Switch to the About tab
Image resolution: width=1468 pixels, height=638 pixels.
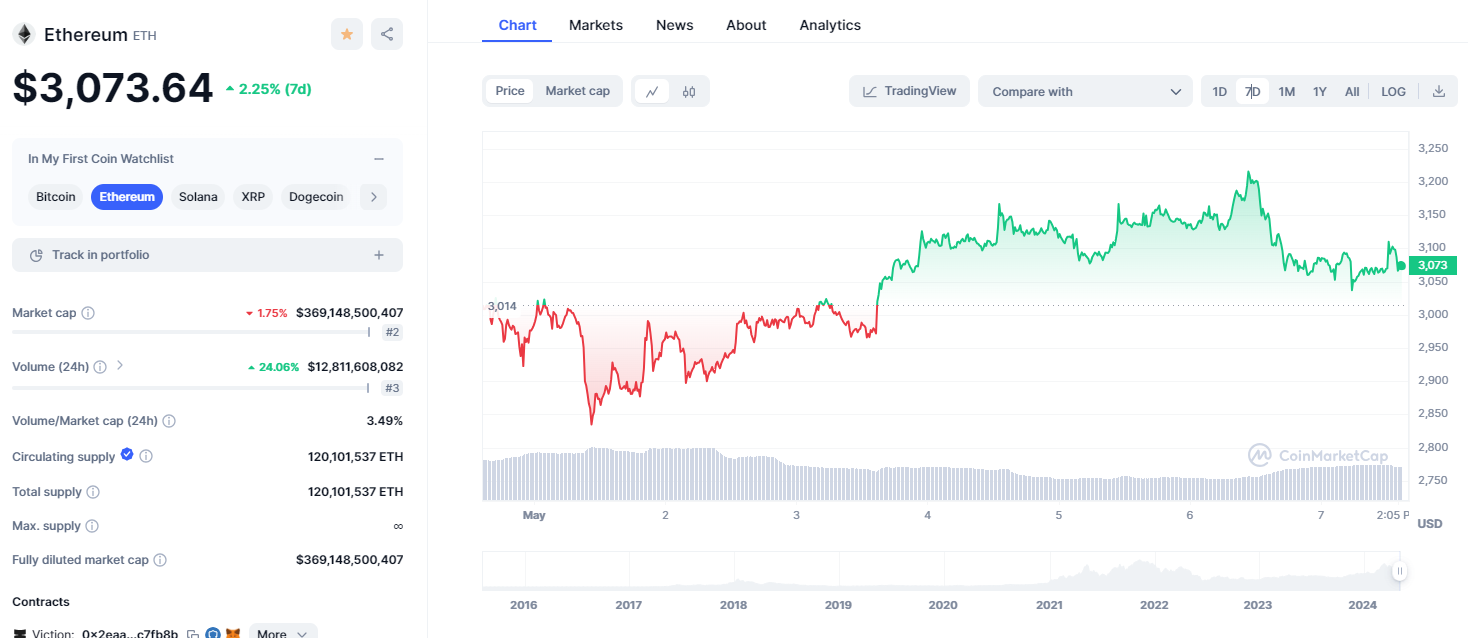pyautogui.click(x=746, y=25)
